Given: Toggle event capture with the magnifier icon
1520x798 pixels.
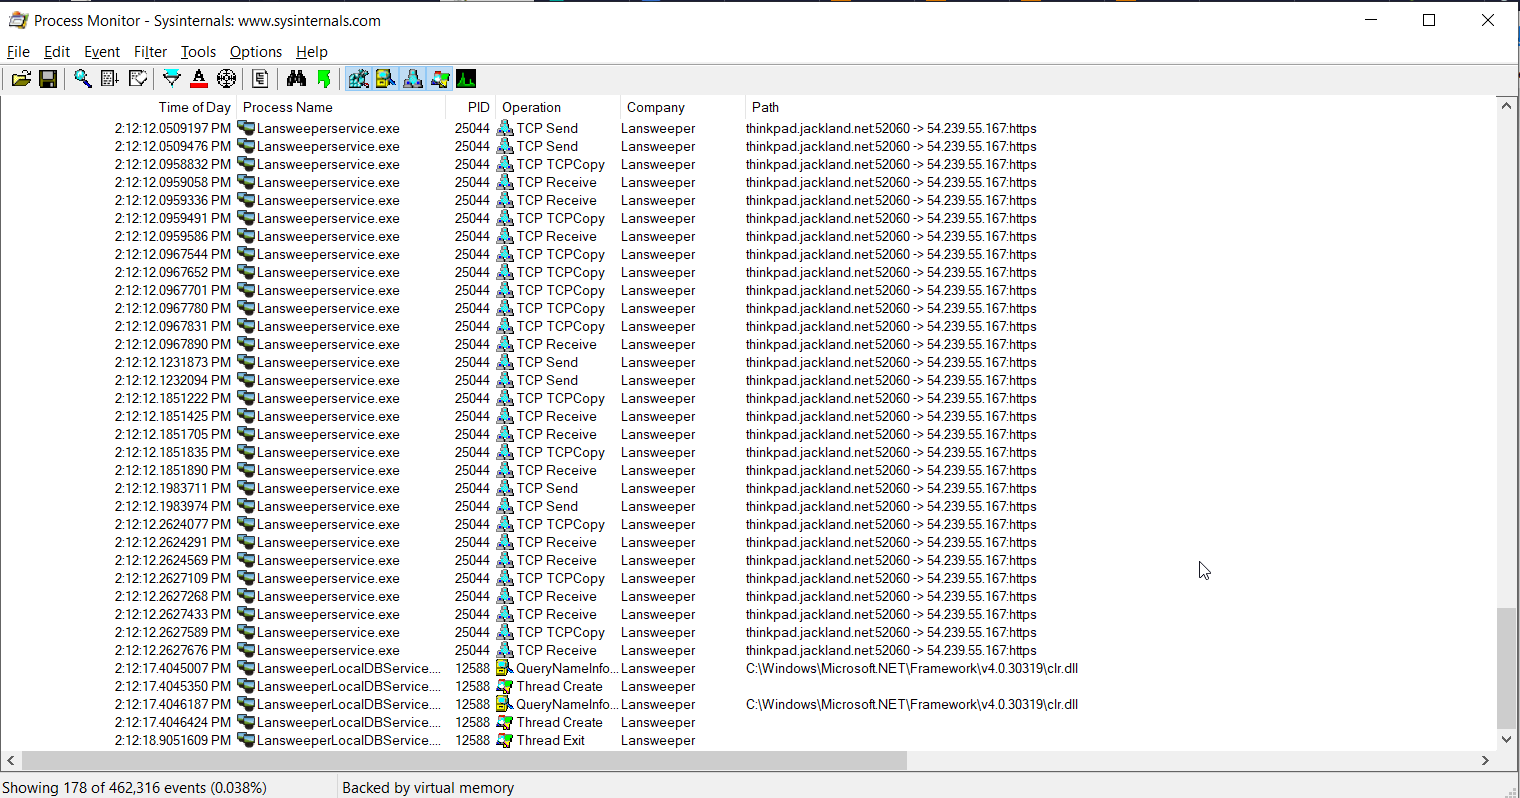Looking at the screenshot, I should pos(83,79).
